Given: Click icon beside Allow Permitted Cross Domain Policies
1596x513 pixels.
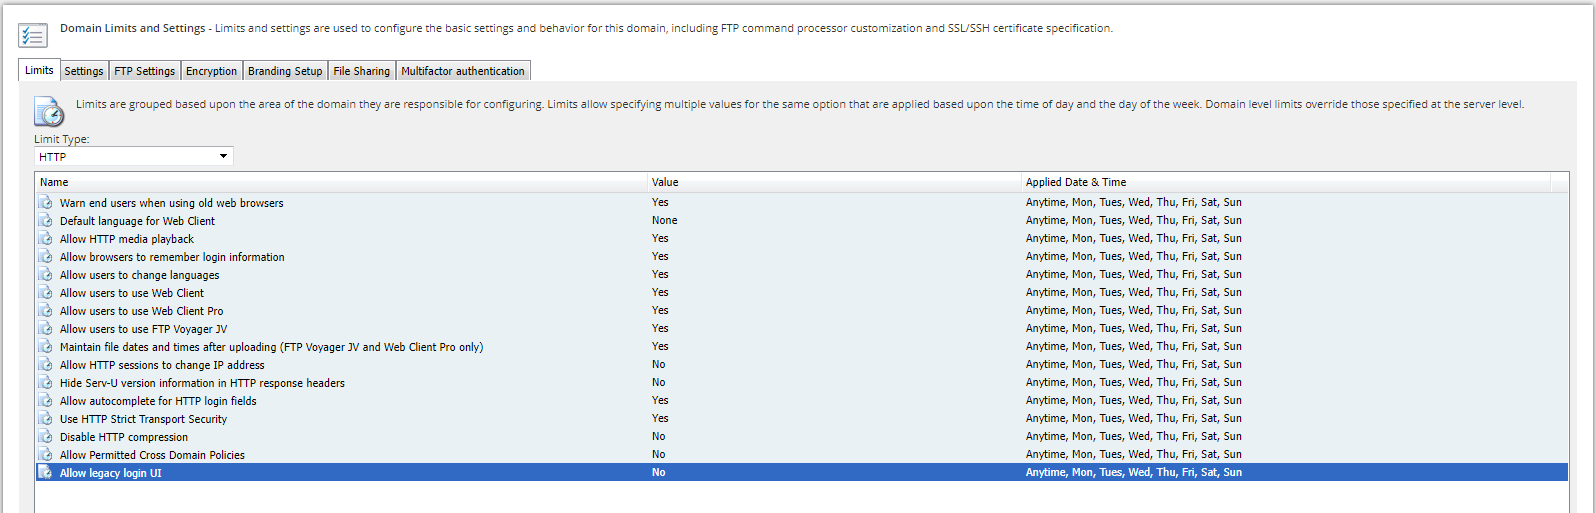Looking at the screenshot, I should (45, 455).
